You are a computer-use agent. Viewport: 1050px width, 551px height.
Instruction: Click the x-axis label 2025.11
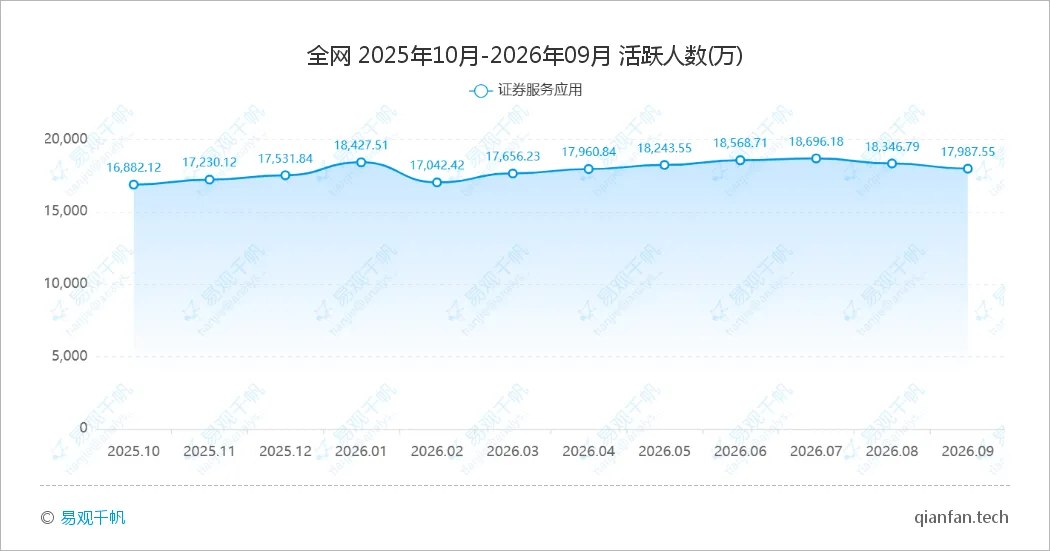pyautogui.click(x=210, y=451)
